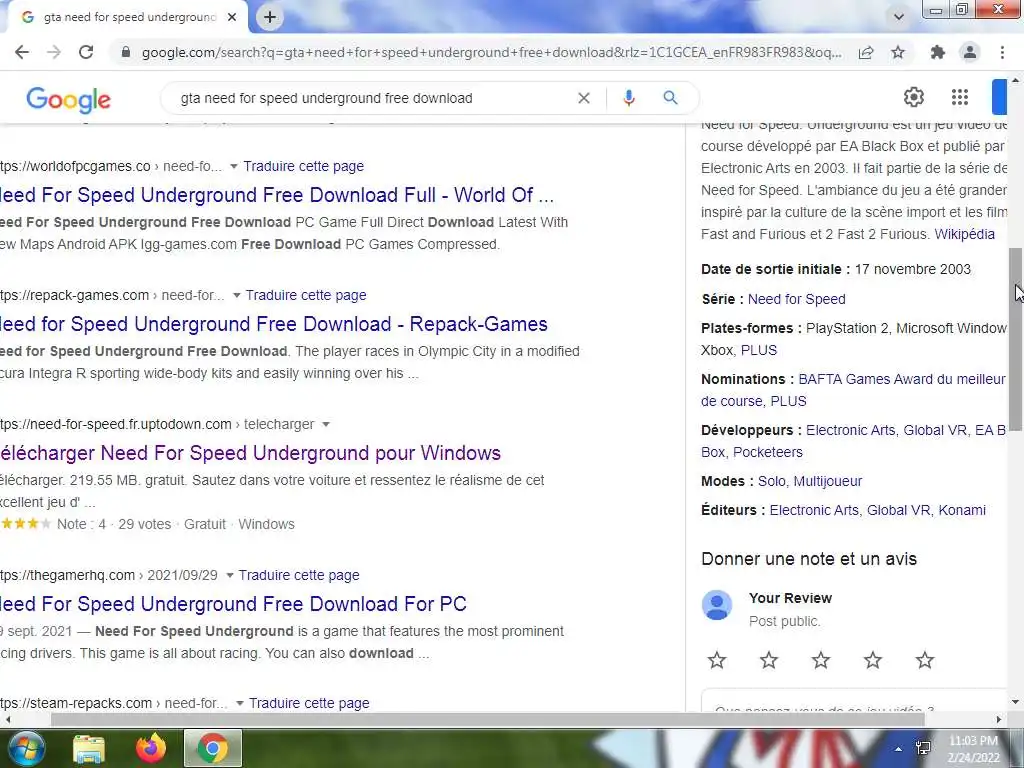Show hidden system tray icons arrow
The height and width of the screenshot is (768, 1024).
click(x=899, y=749)
